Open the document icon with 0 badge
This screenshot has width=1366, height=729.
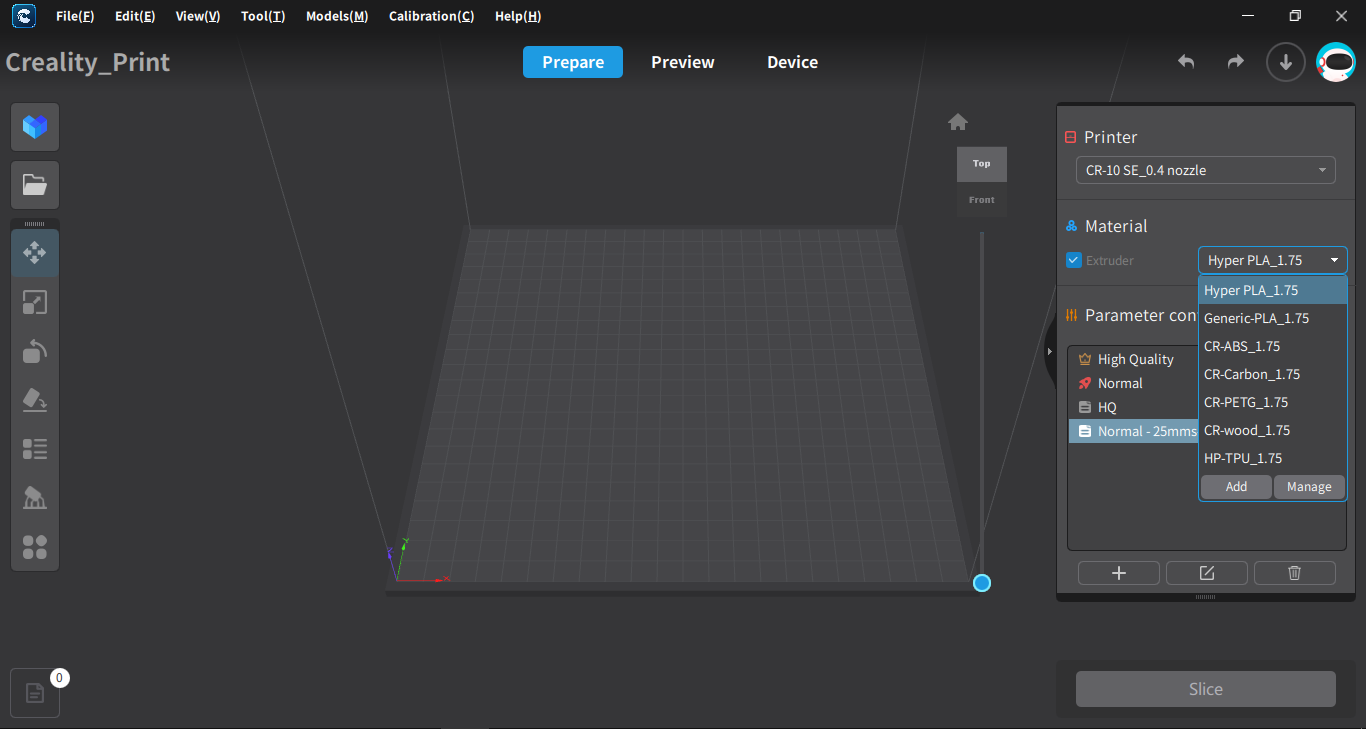click(x=35, y=693)
